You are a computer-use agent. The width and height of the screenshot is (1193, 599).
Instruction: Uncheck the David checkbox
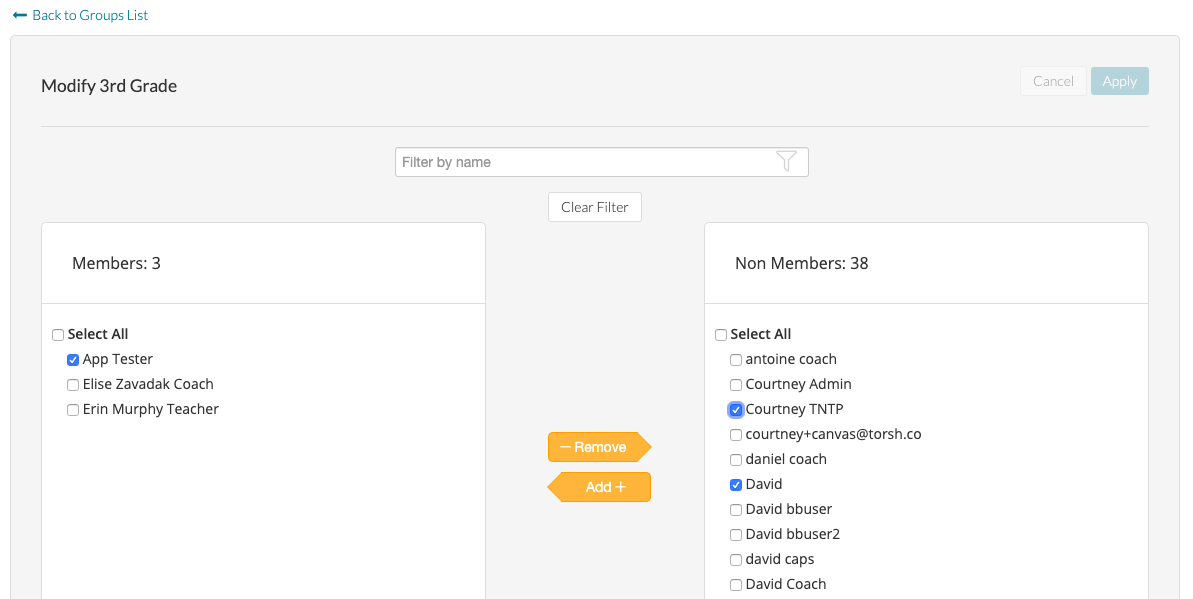736,485
